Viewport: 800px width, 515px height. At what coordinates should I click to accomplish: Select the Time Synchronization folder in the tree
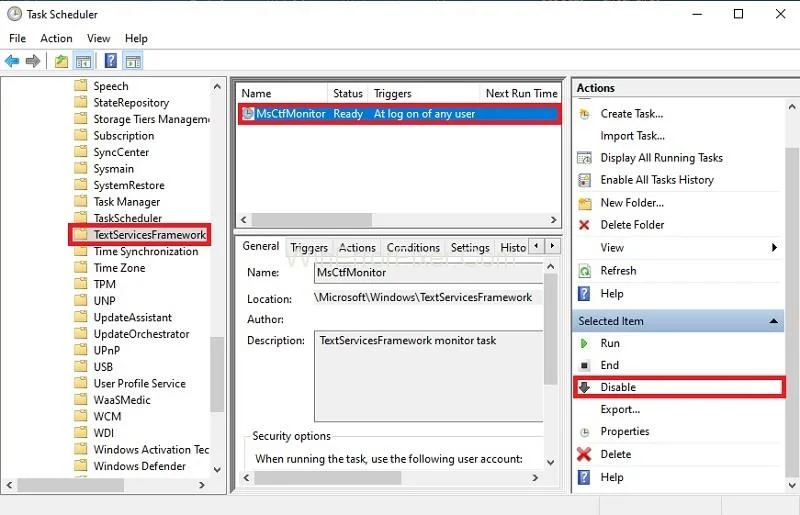point(145,251)
